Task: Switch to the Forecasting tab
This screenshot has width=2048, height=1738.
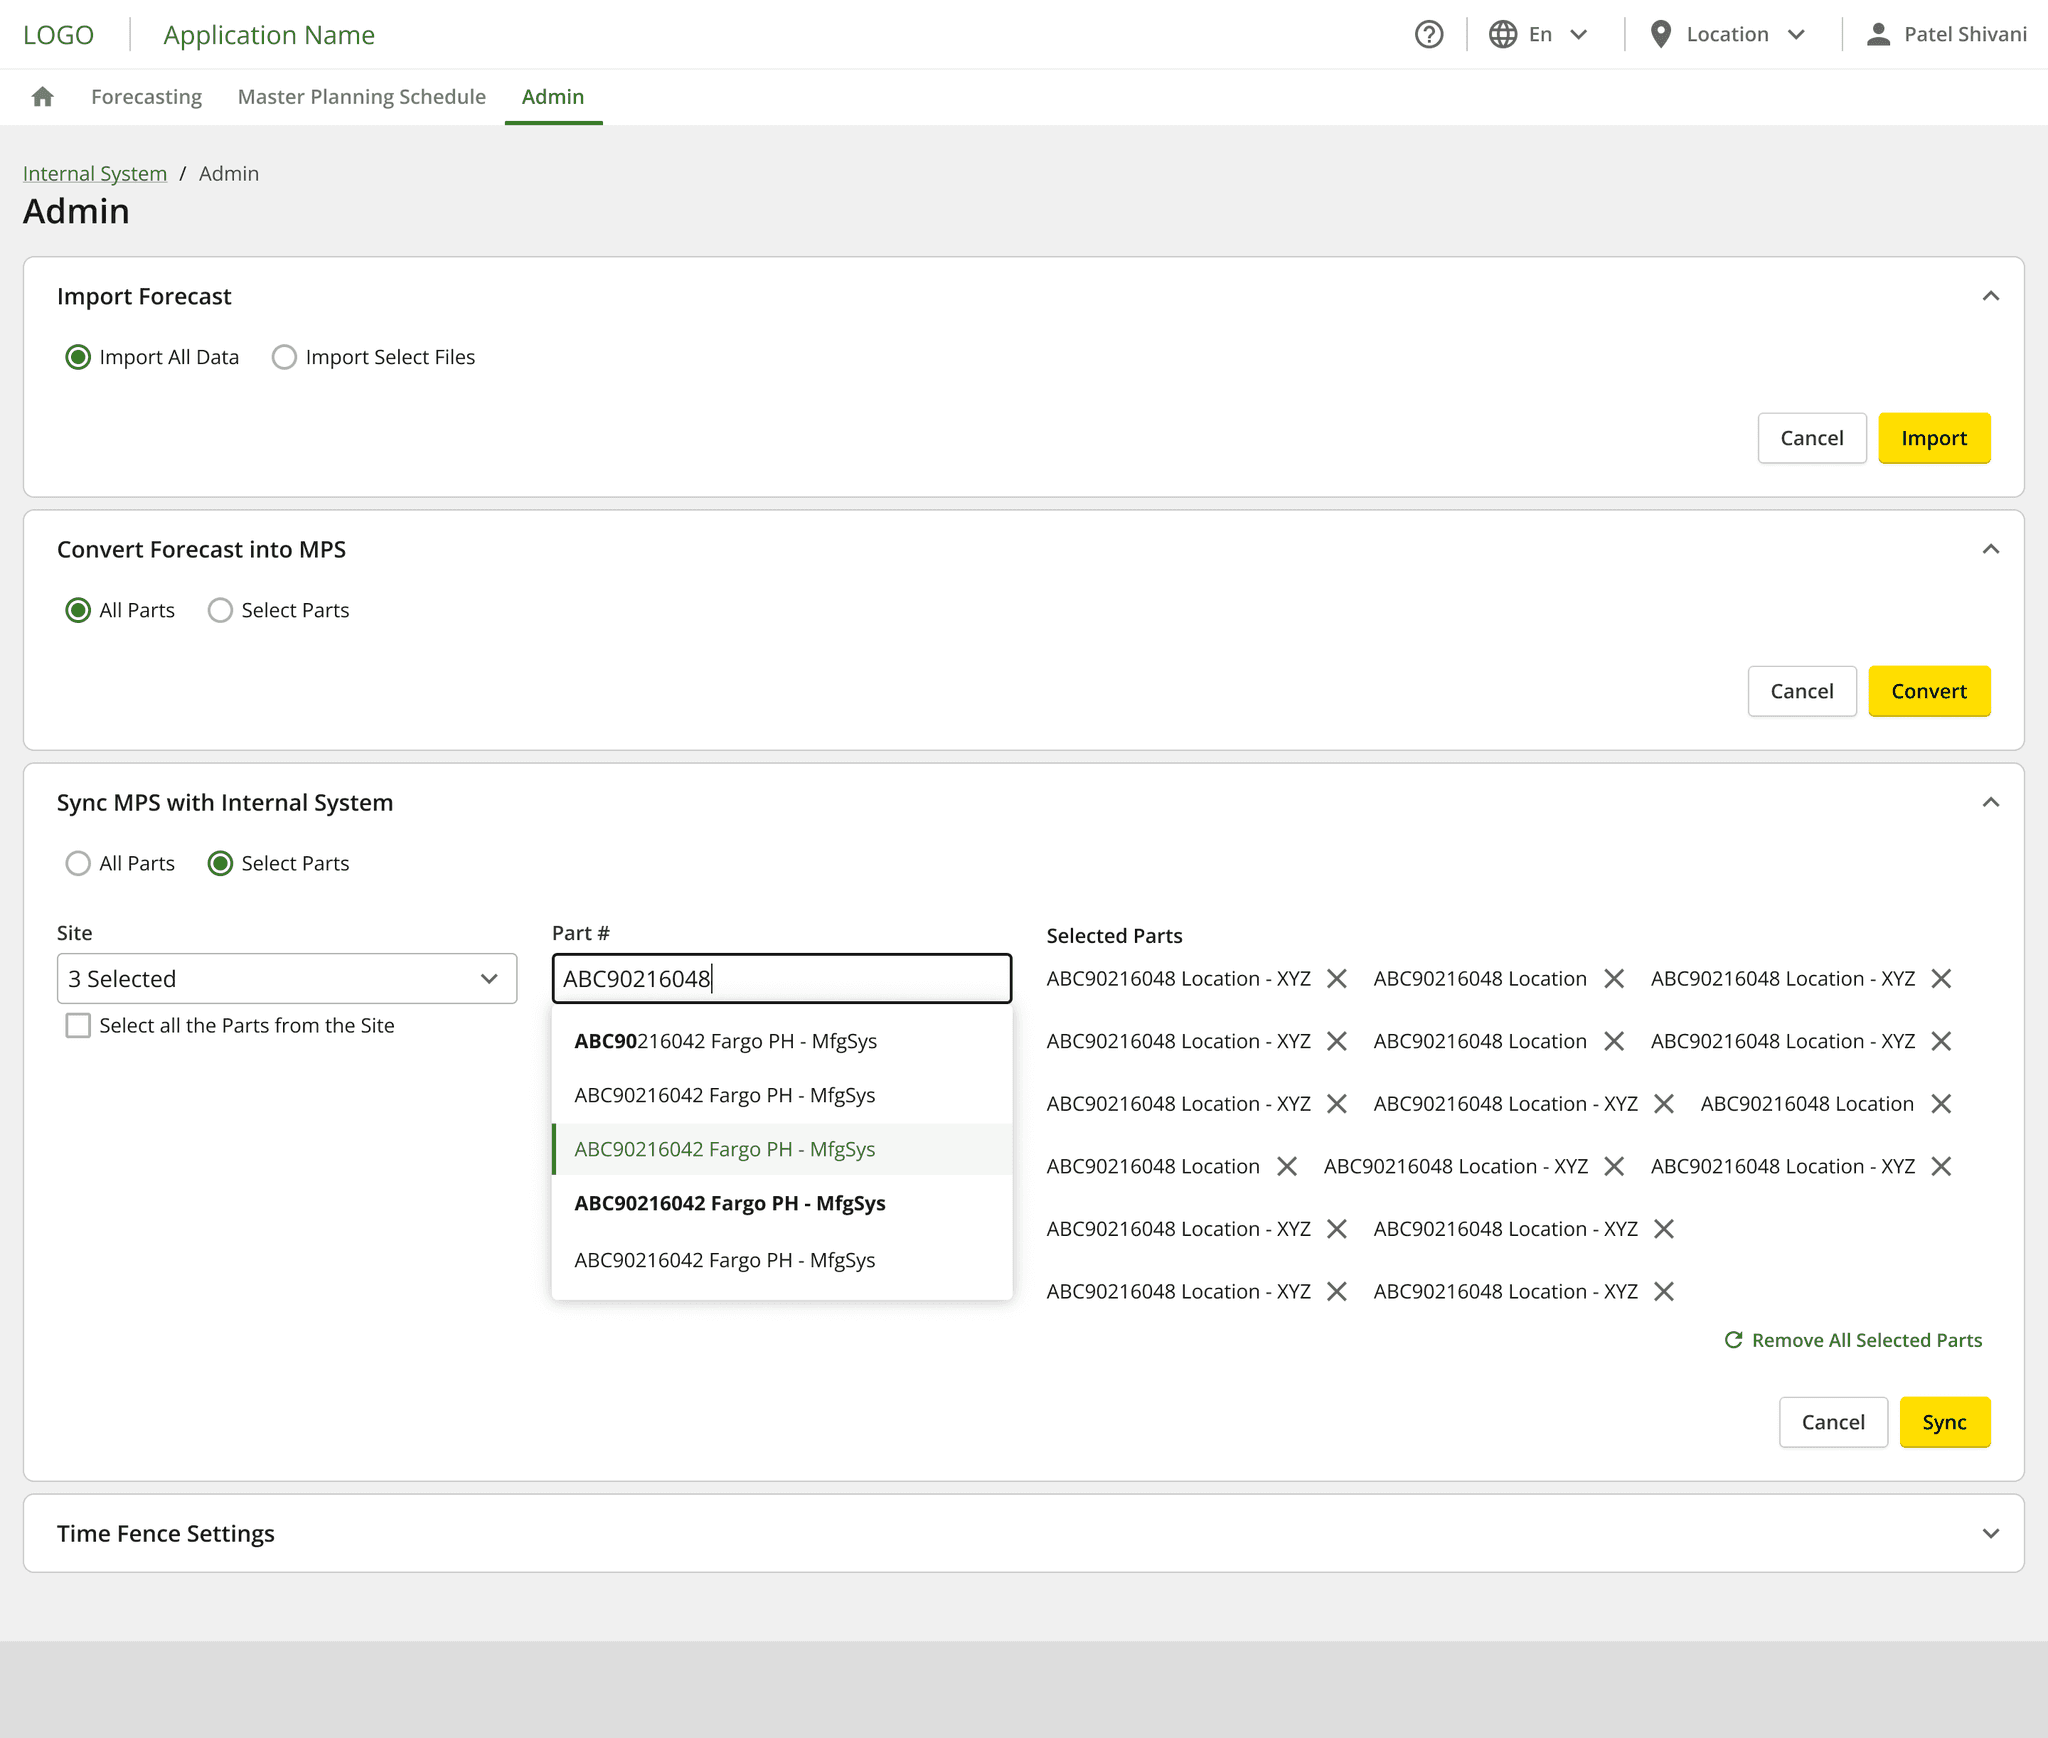Action: pyautogui.click(x=146, y=97)
